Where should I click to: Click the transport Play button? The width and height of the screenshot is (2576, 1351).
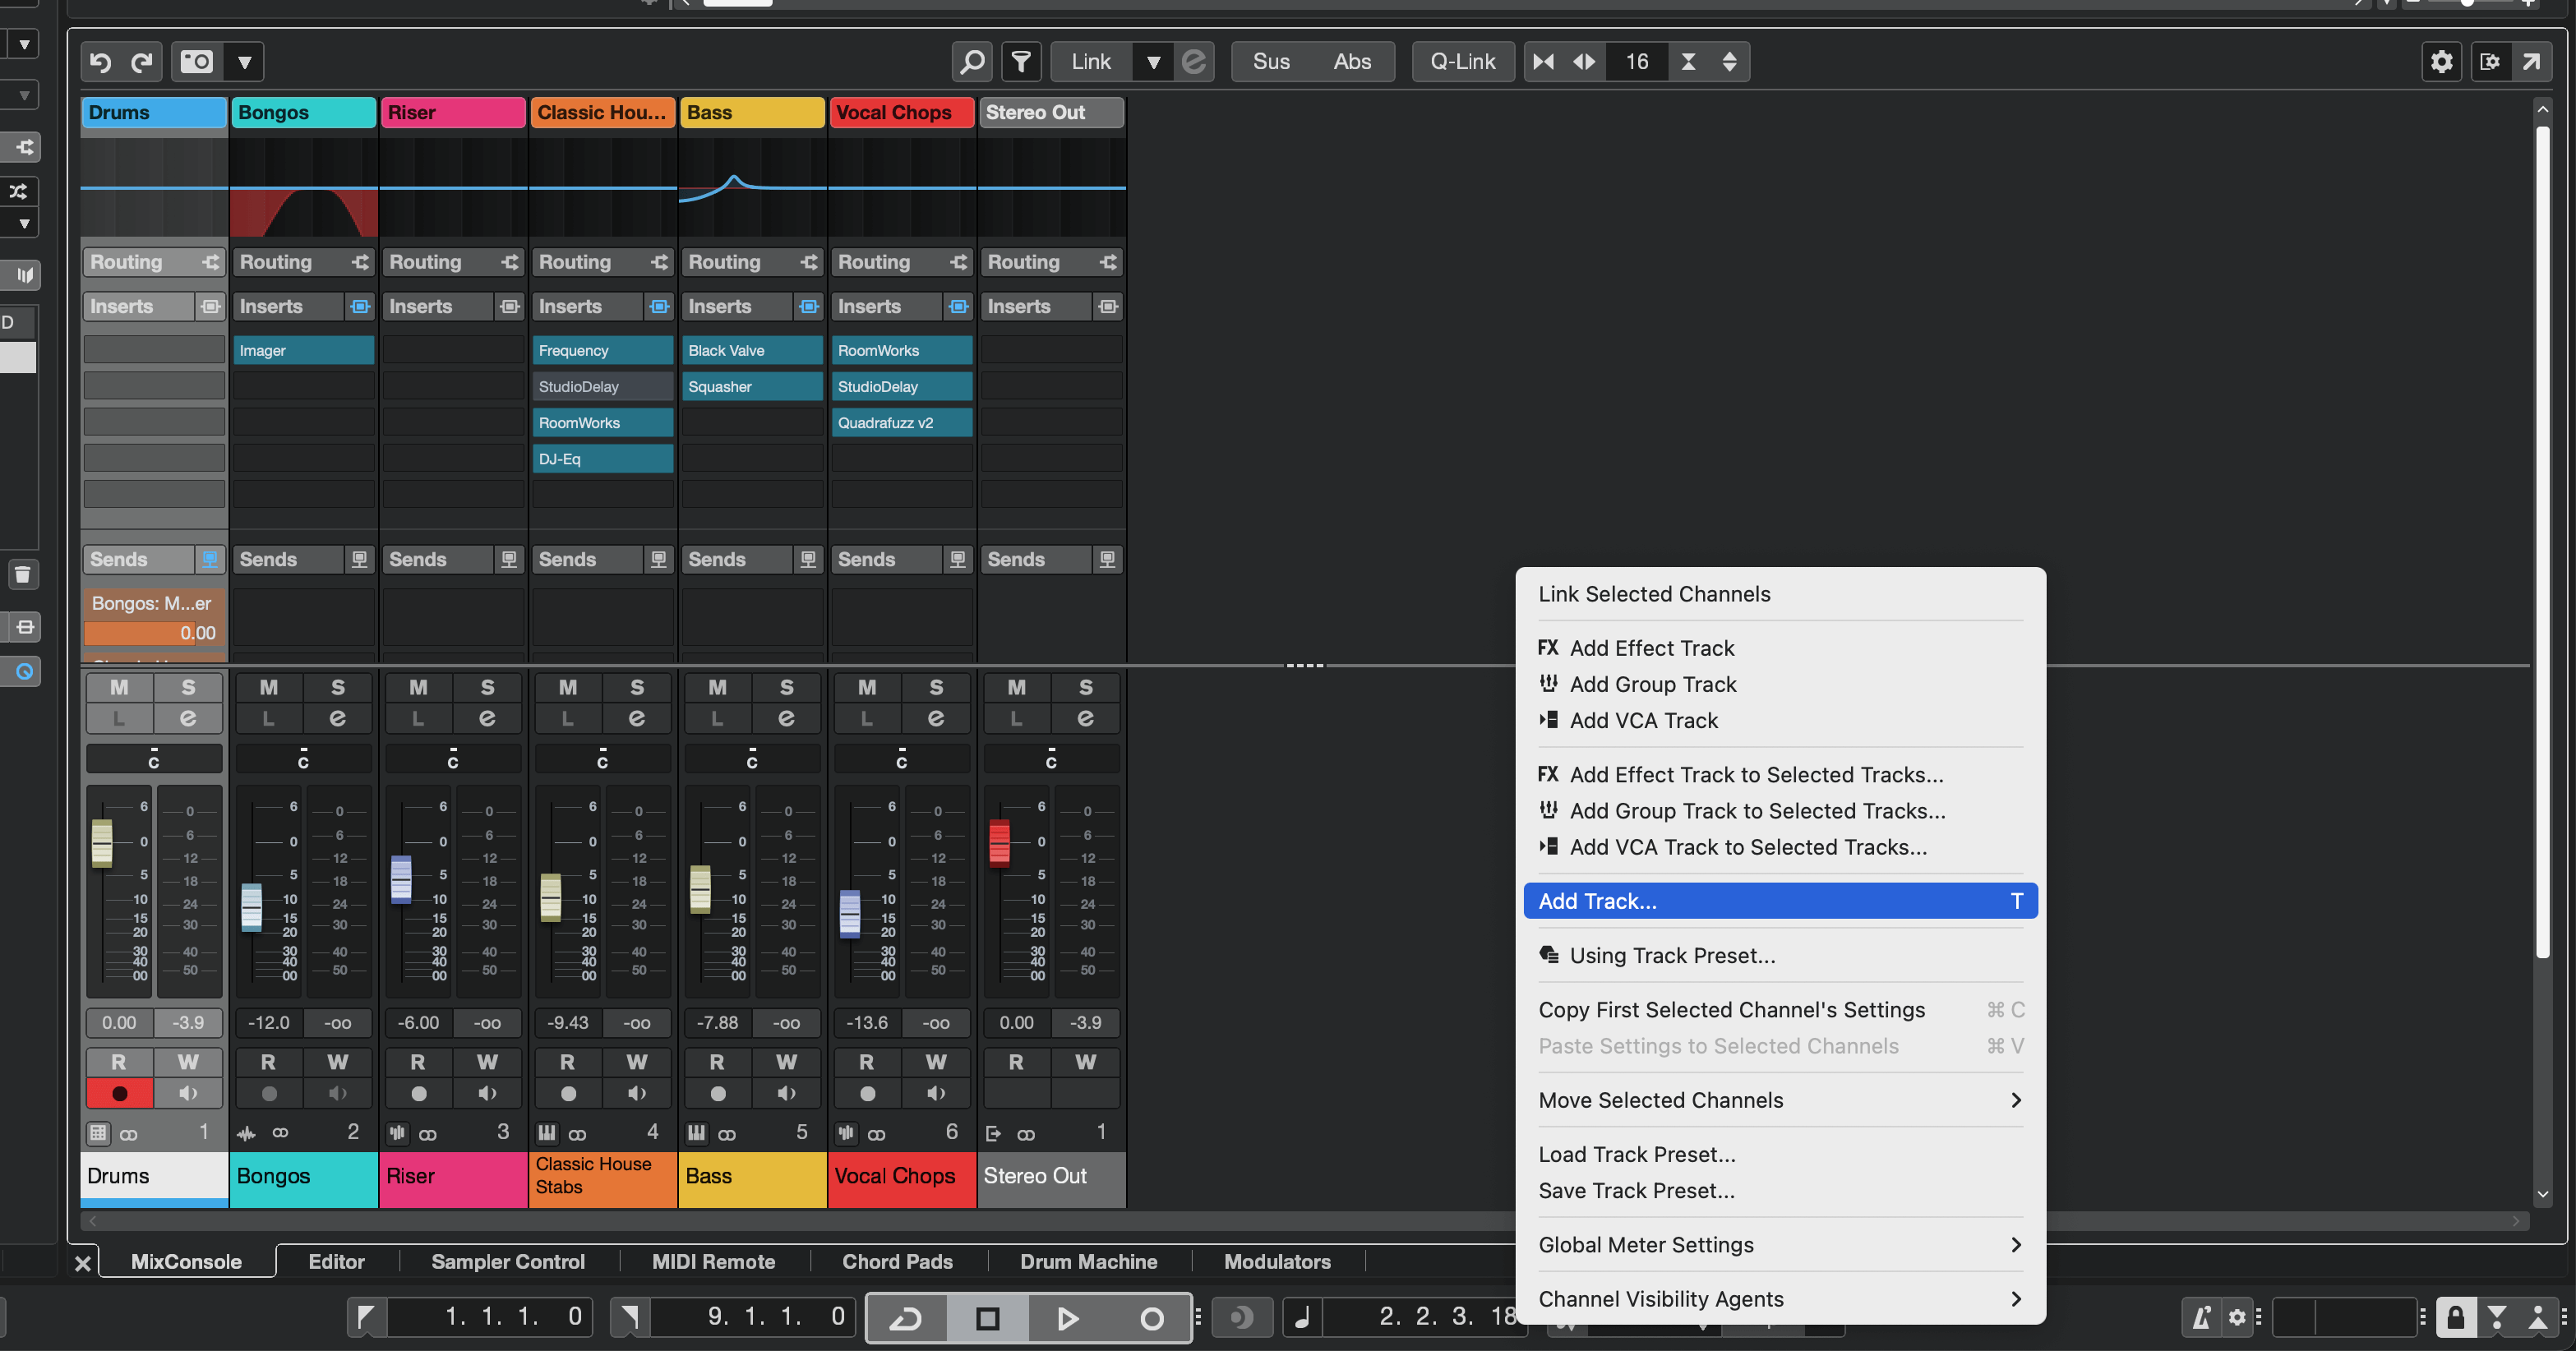(1068, 1319)
